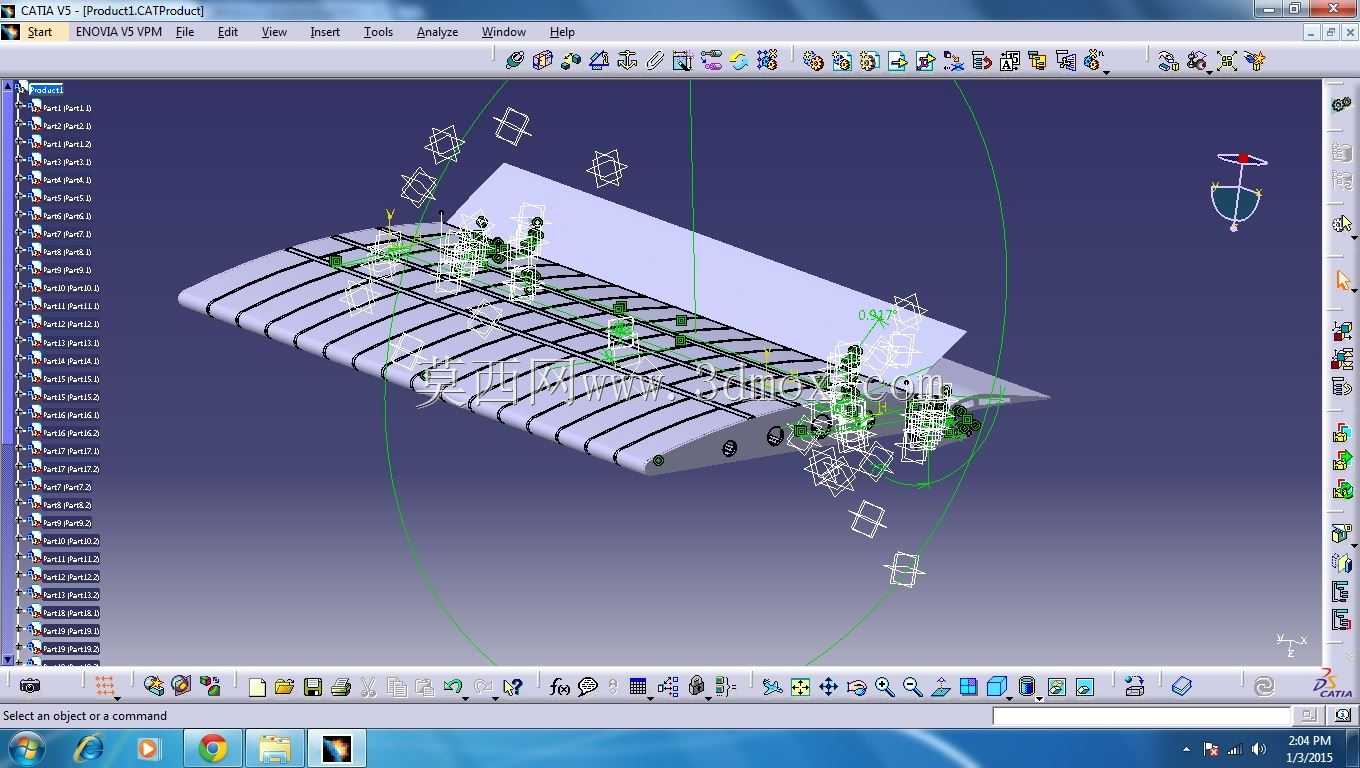This screenshot has height=768, width=1360.
Task: Open the Formula f(x) tool
Action: [560, 687]
